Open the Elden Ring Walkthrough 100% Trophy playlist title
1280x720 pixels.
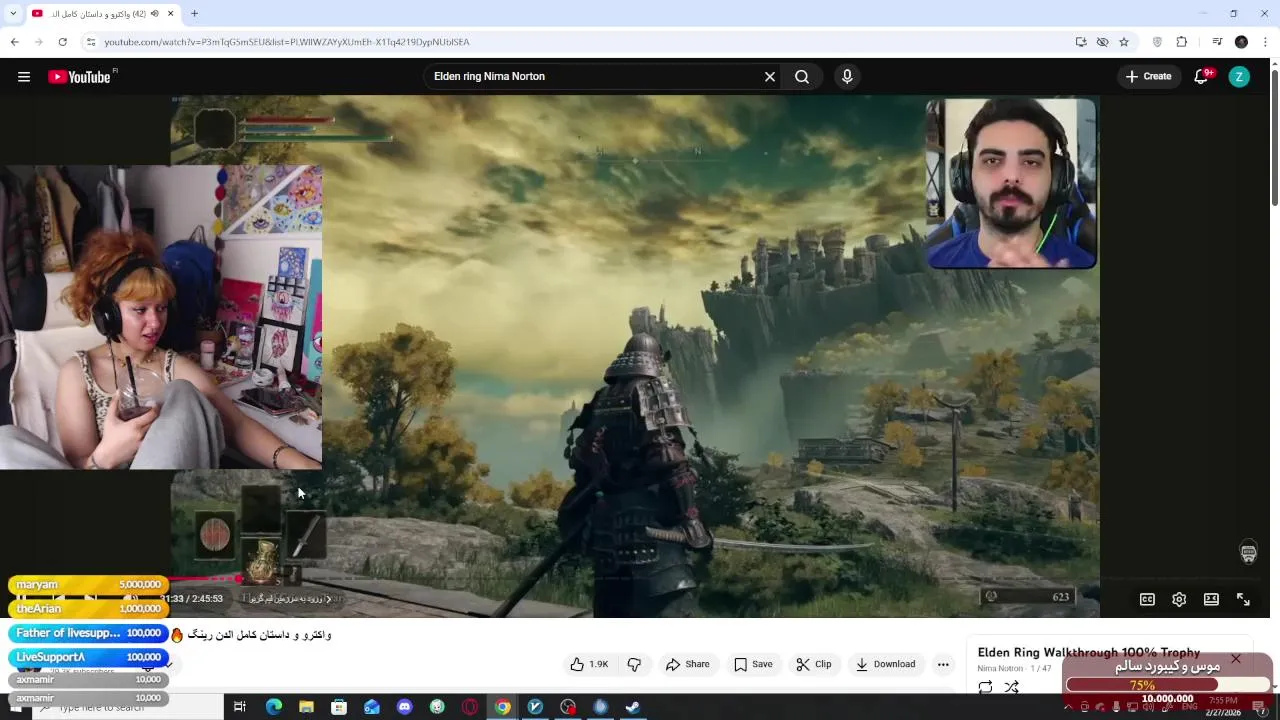coord(1088,653)
